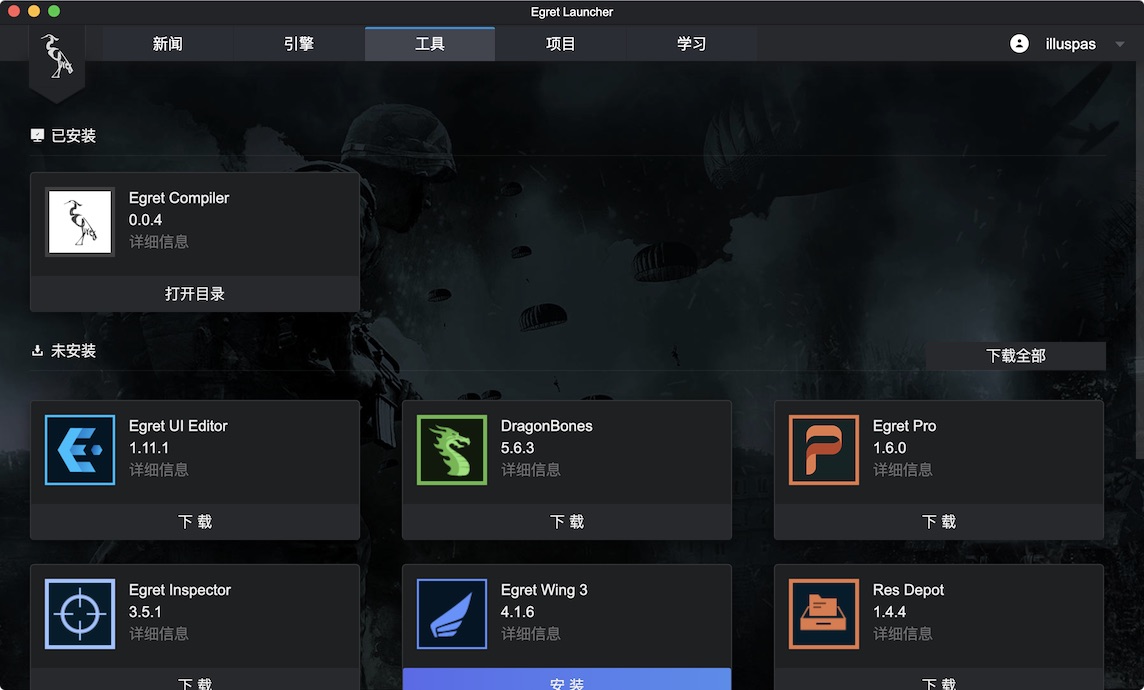Download DragonBones
1144x690 pixels.
(x=567, y=522)
